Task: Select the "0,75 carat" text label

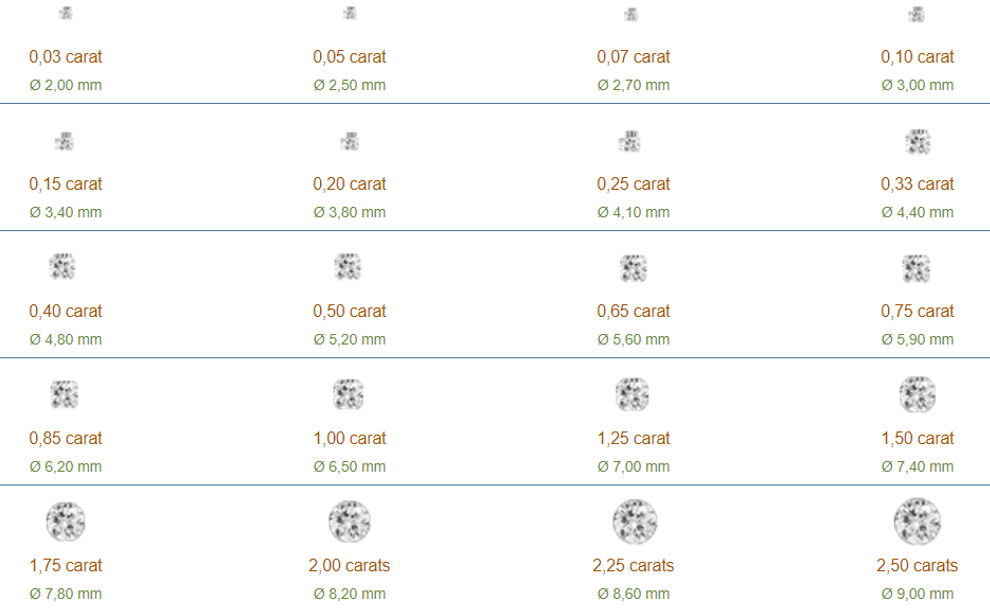Action: coord(917,311)
